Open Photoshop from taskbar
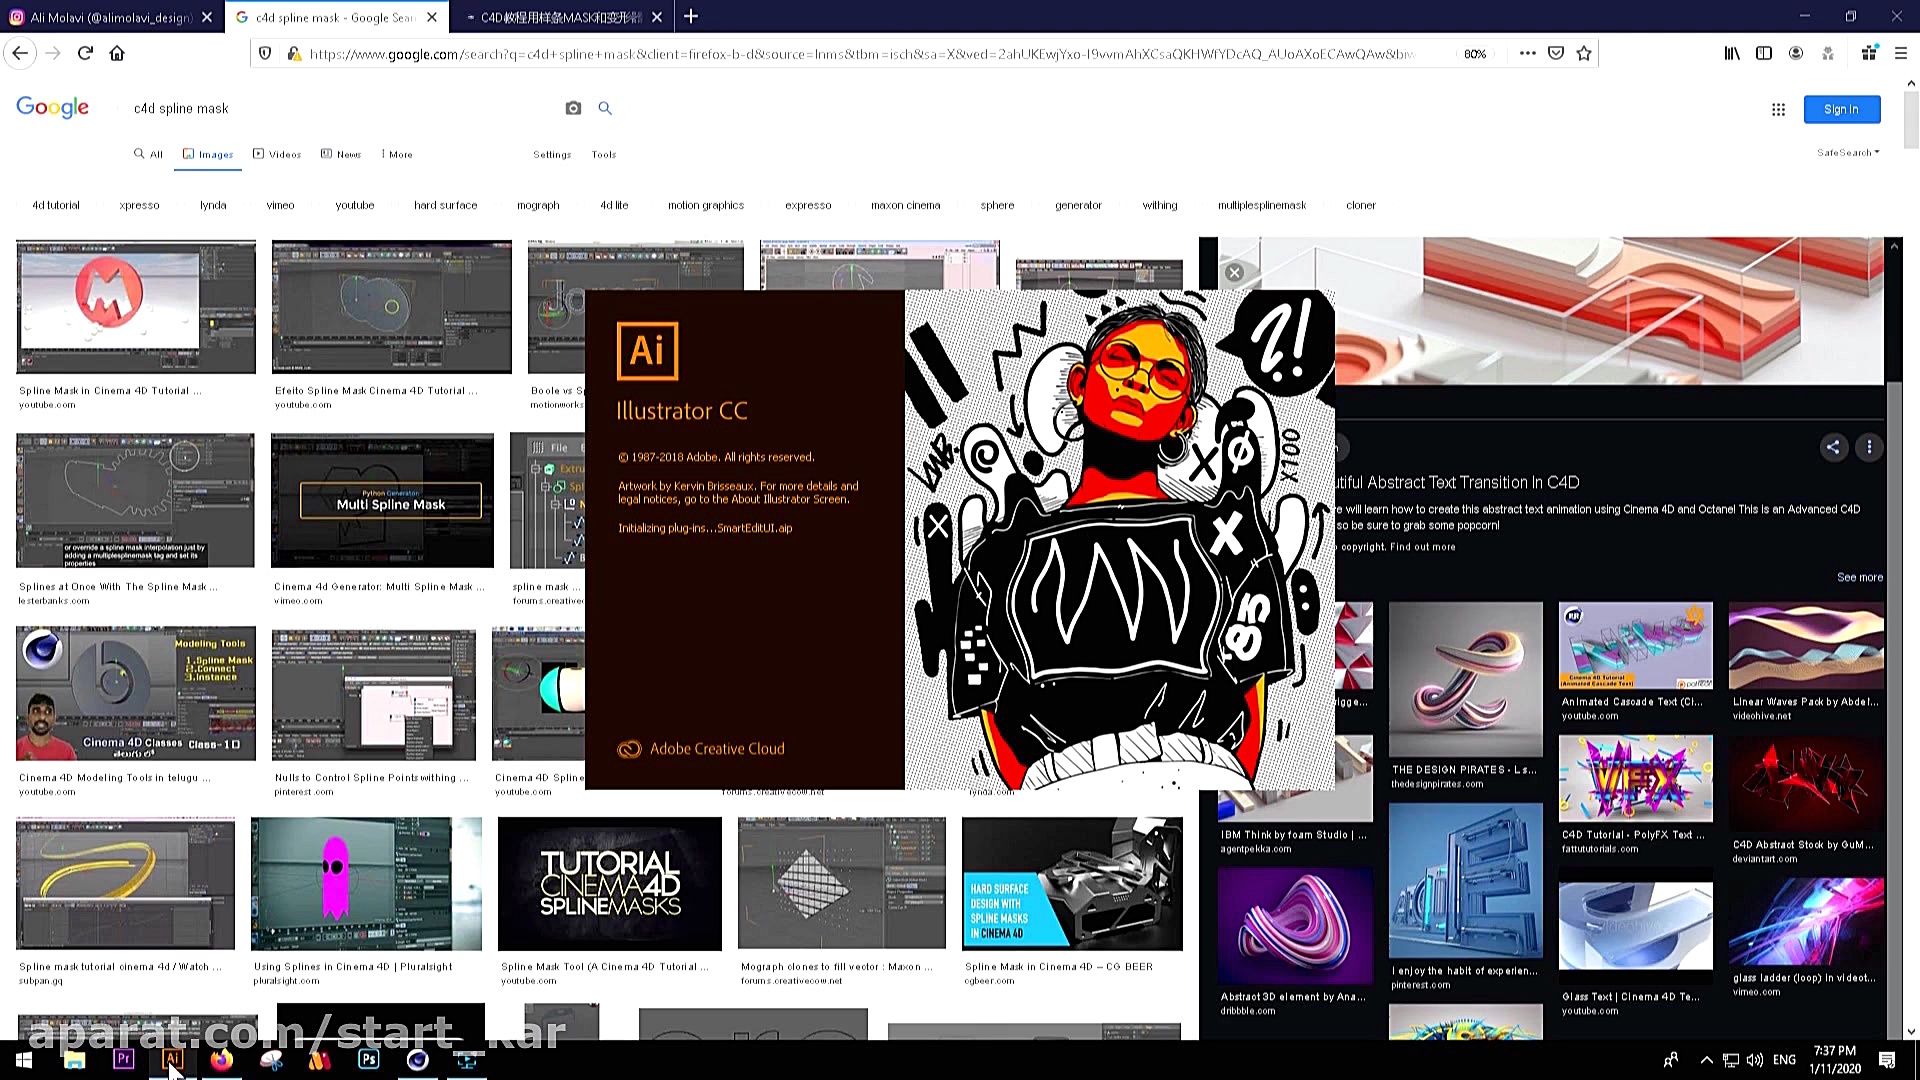 368,1059
